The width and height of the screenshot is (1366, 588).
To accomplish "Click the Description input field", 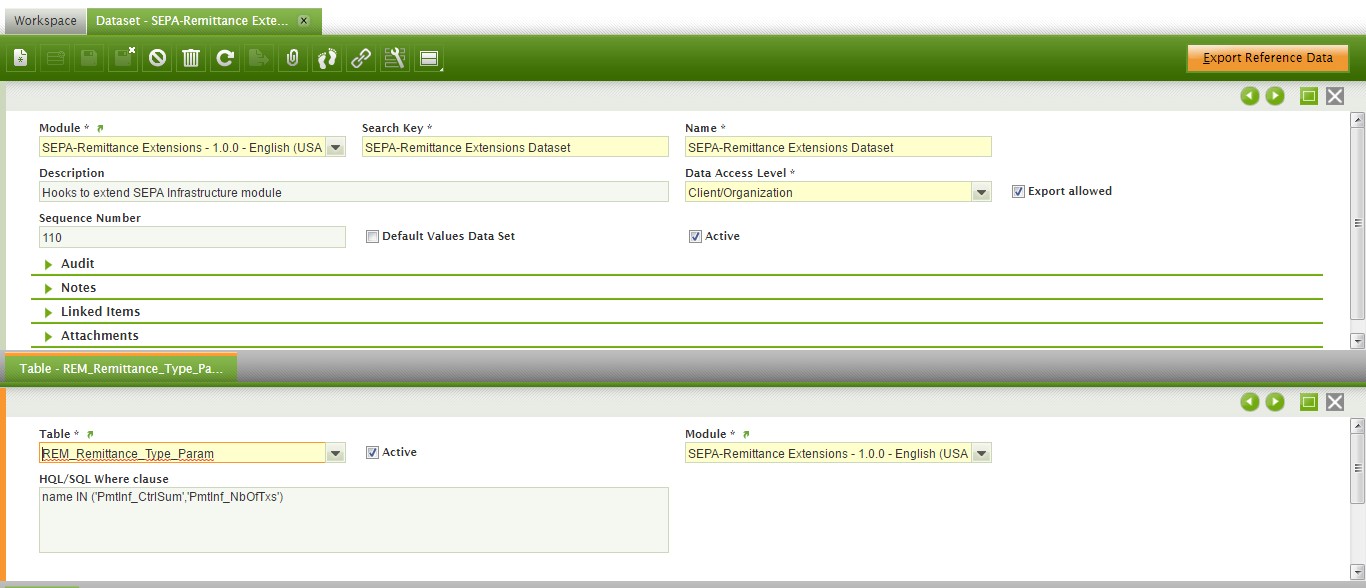I will coord(353,193).
